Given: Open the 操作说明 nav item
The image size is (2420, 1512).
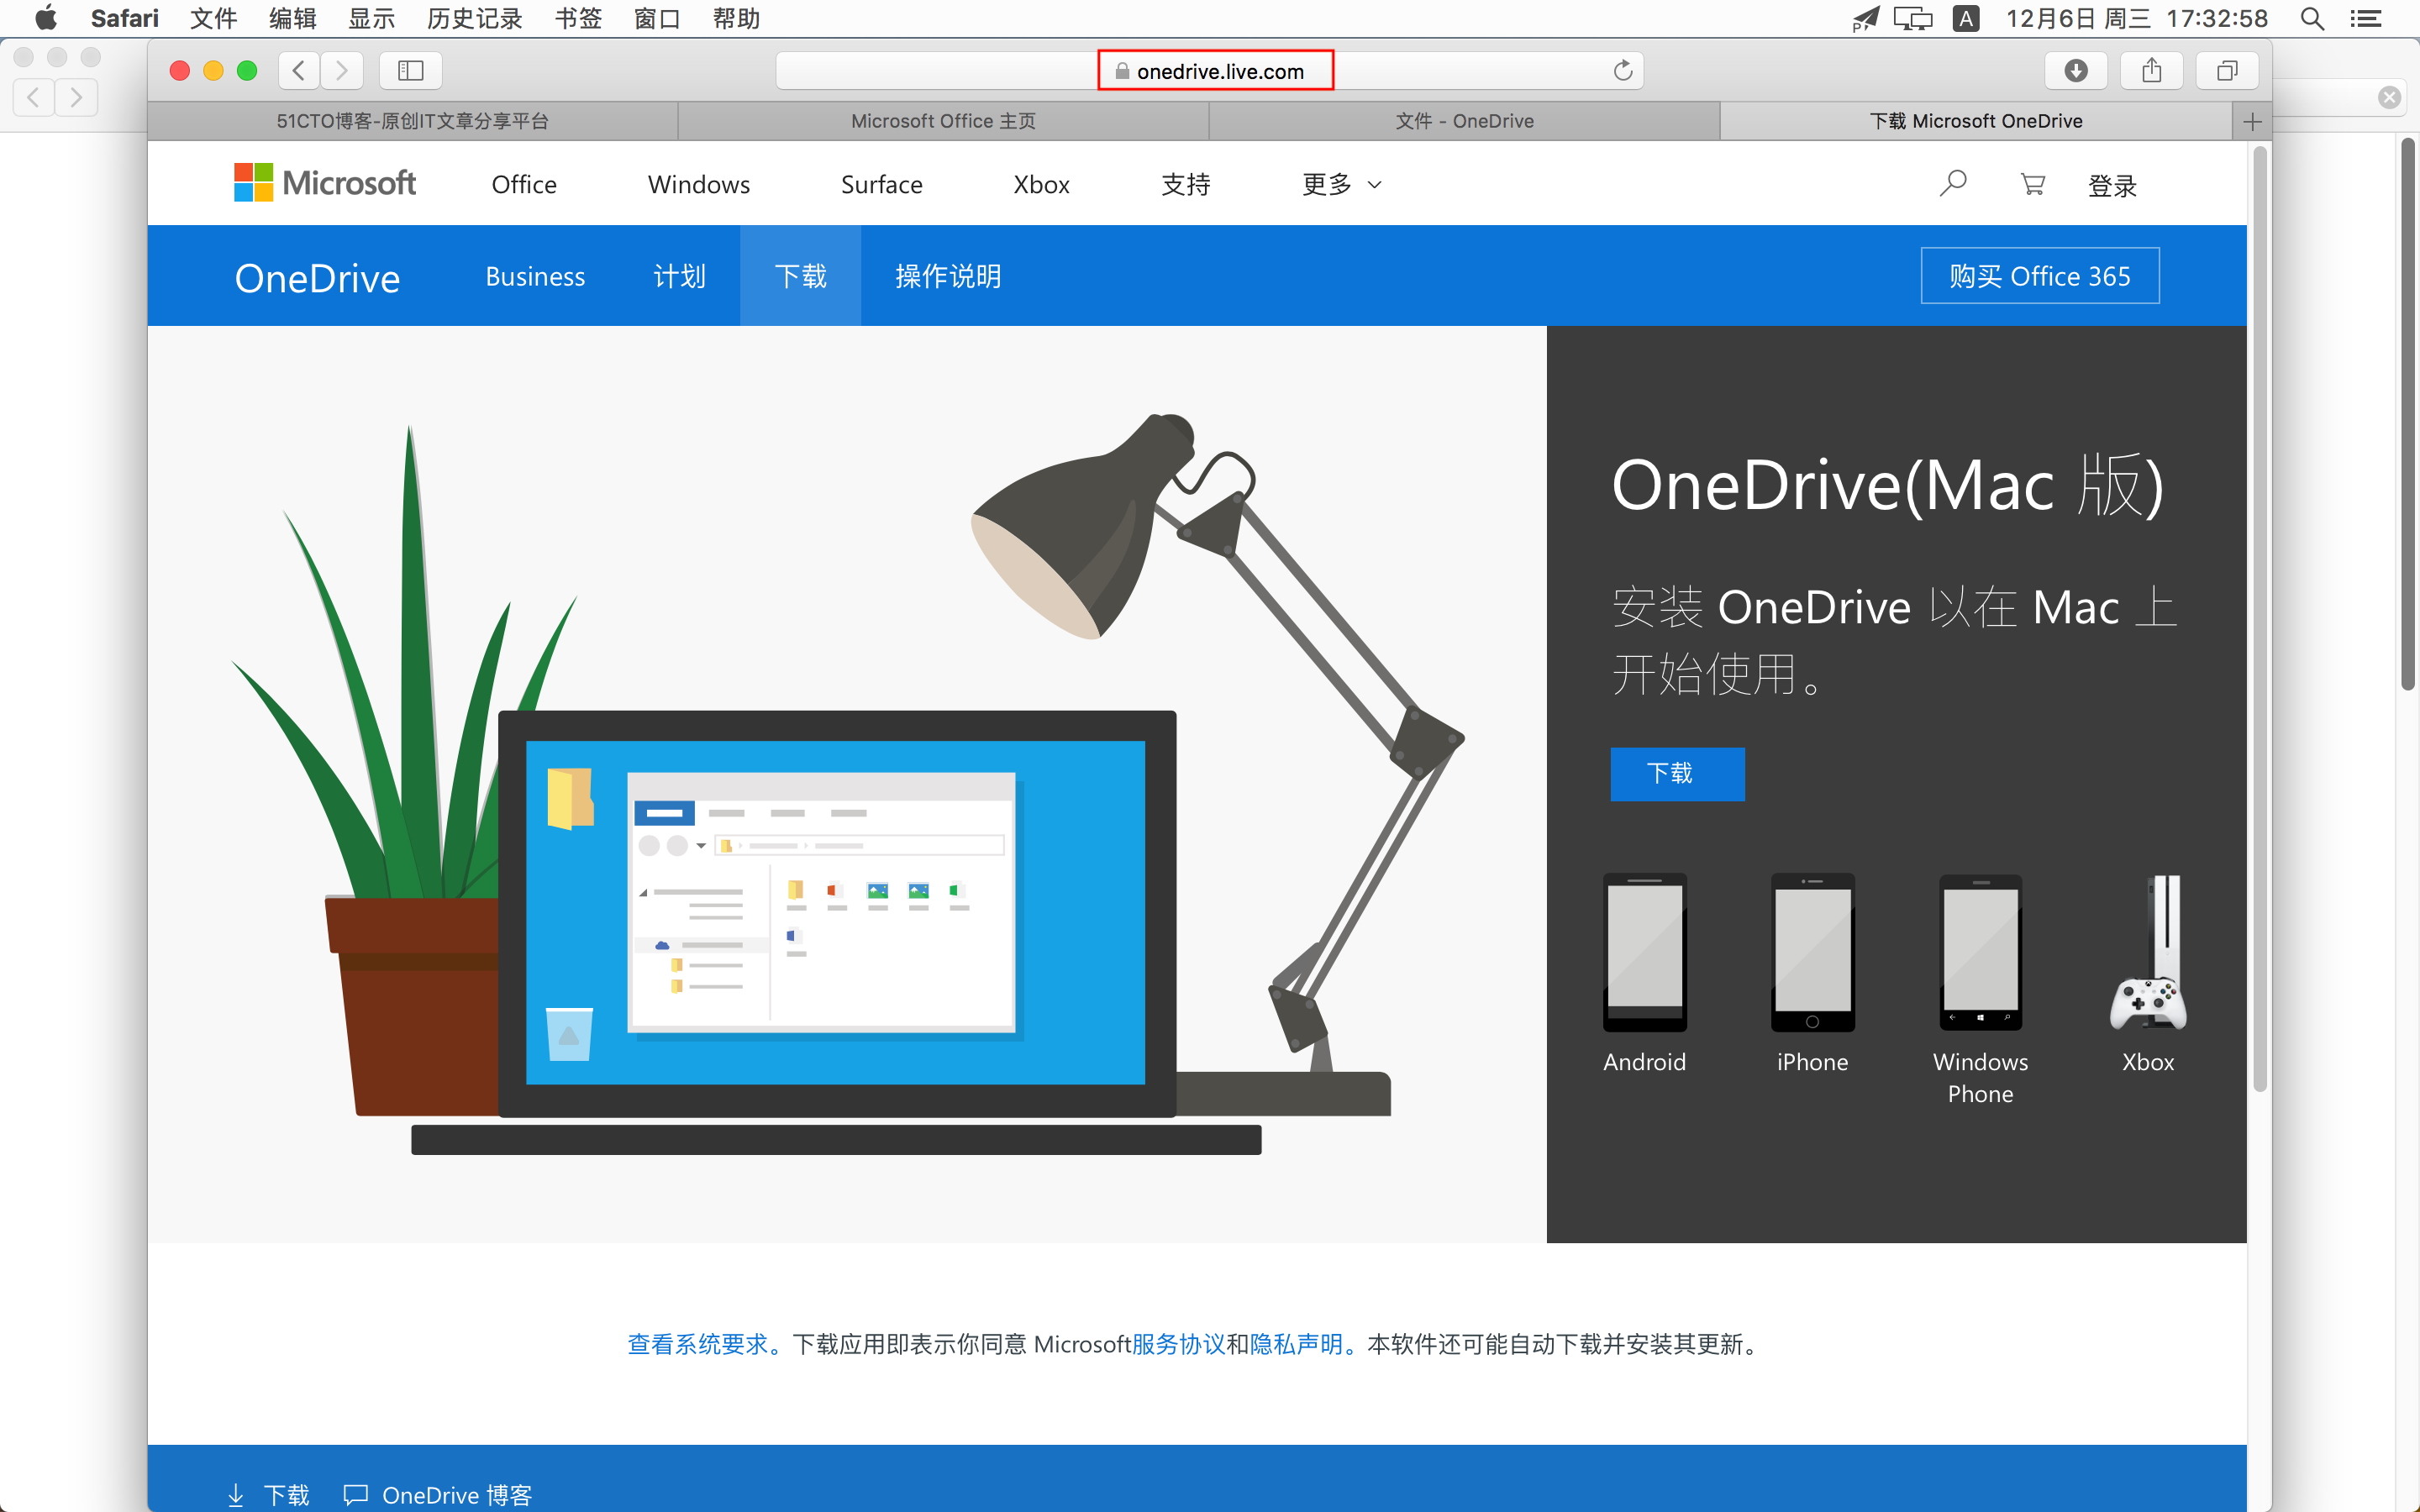Looking at the screenshot, I should 948,276.
